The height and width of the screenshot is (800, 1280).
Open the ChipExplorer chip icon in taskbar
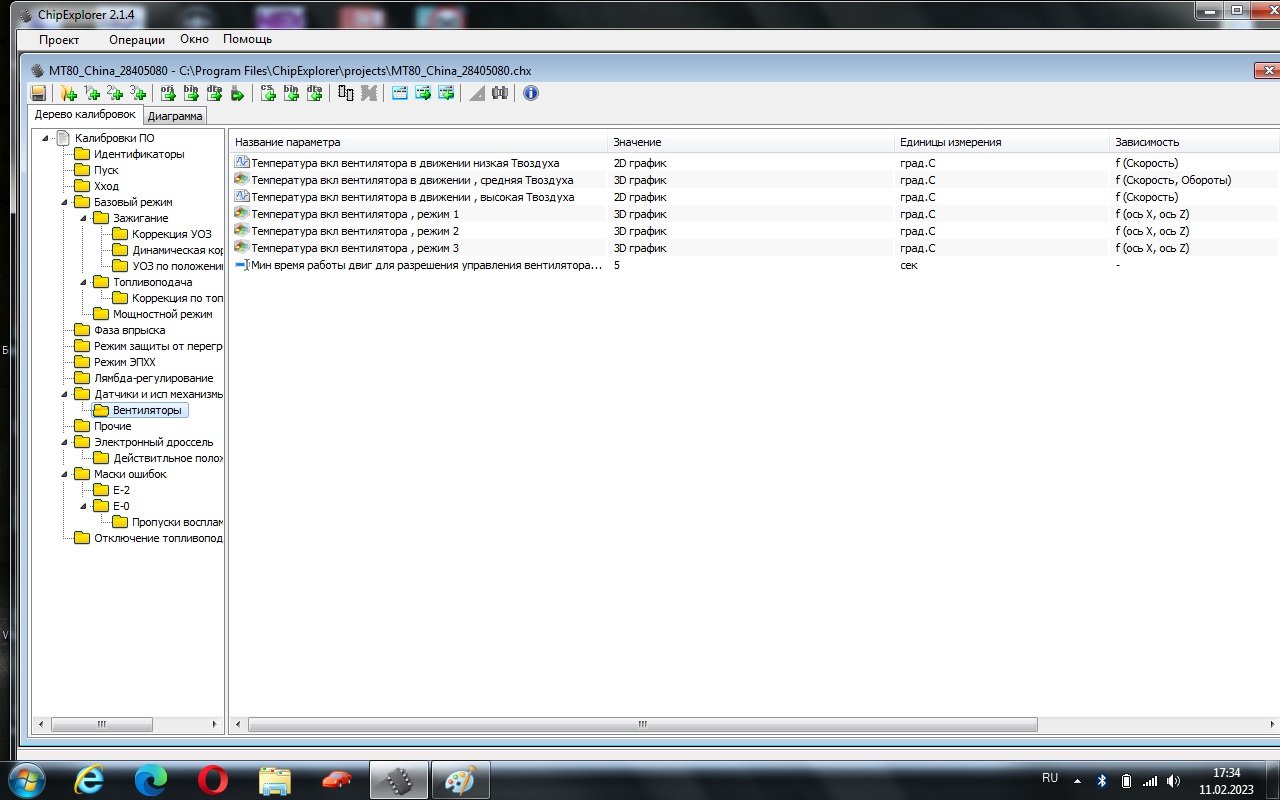click(x=399, y=780)
